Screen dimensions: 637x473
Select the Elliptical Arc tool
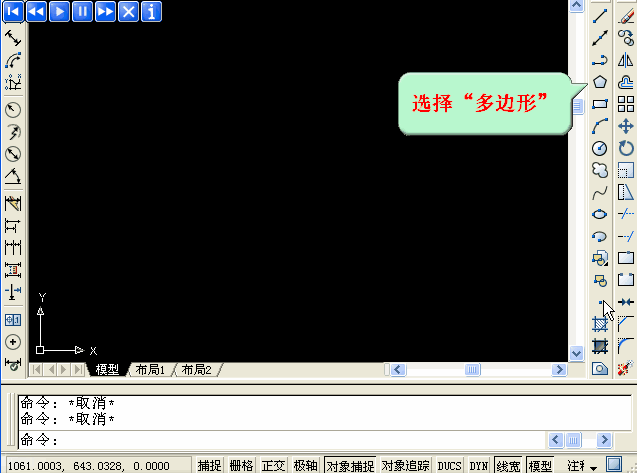point(600,236)
